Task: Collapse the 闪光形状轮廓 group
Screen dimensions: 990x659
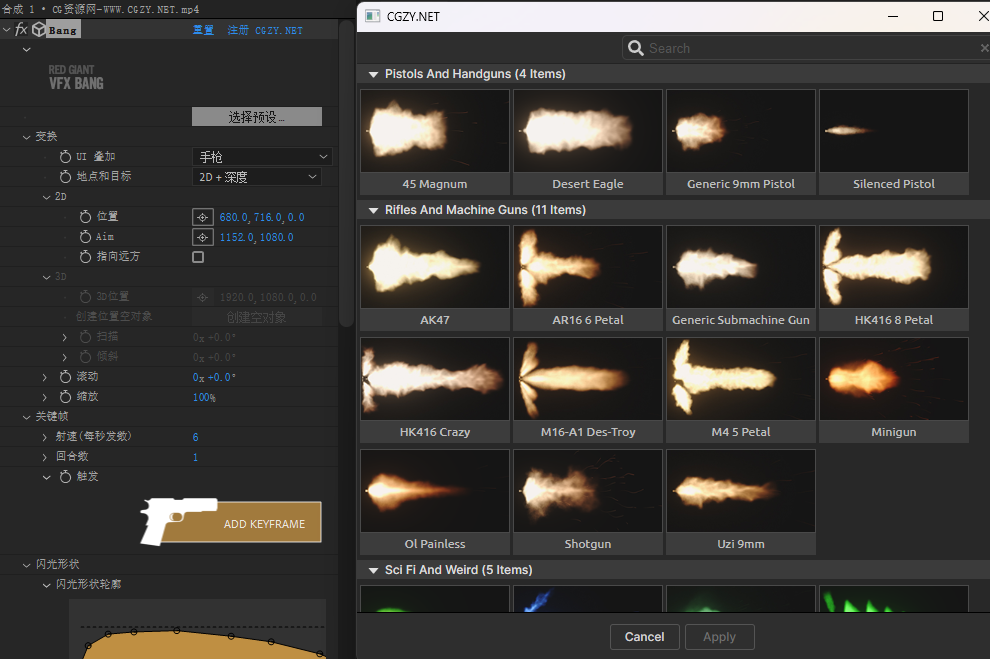Action: [46, 585]
